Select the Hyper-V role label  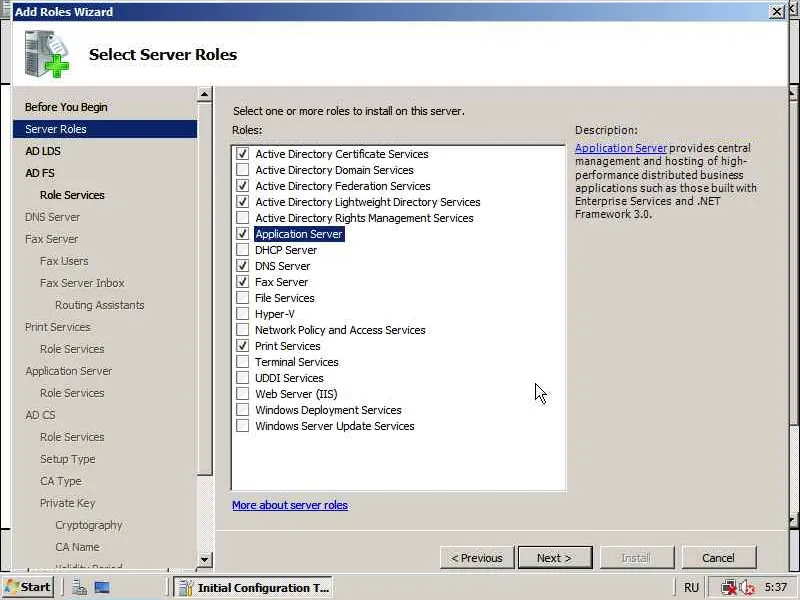(274, 314)
